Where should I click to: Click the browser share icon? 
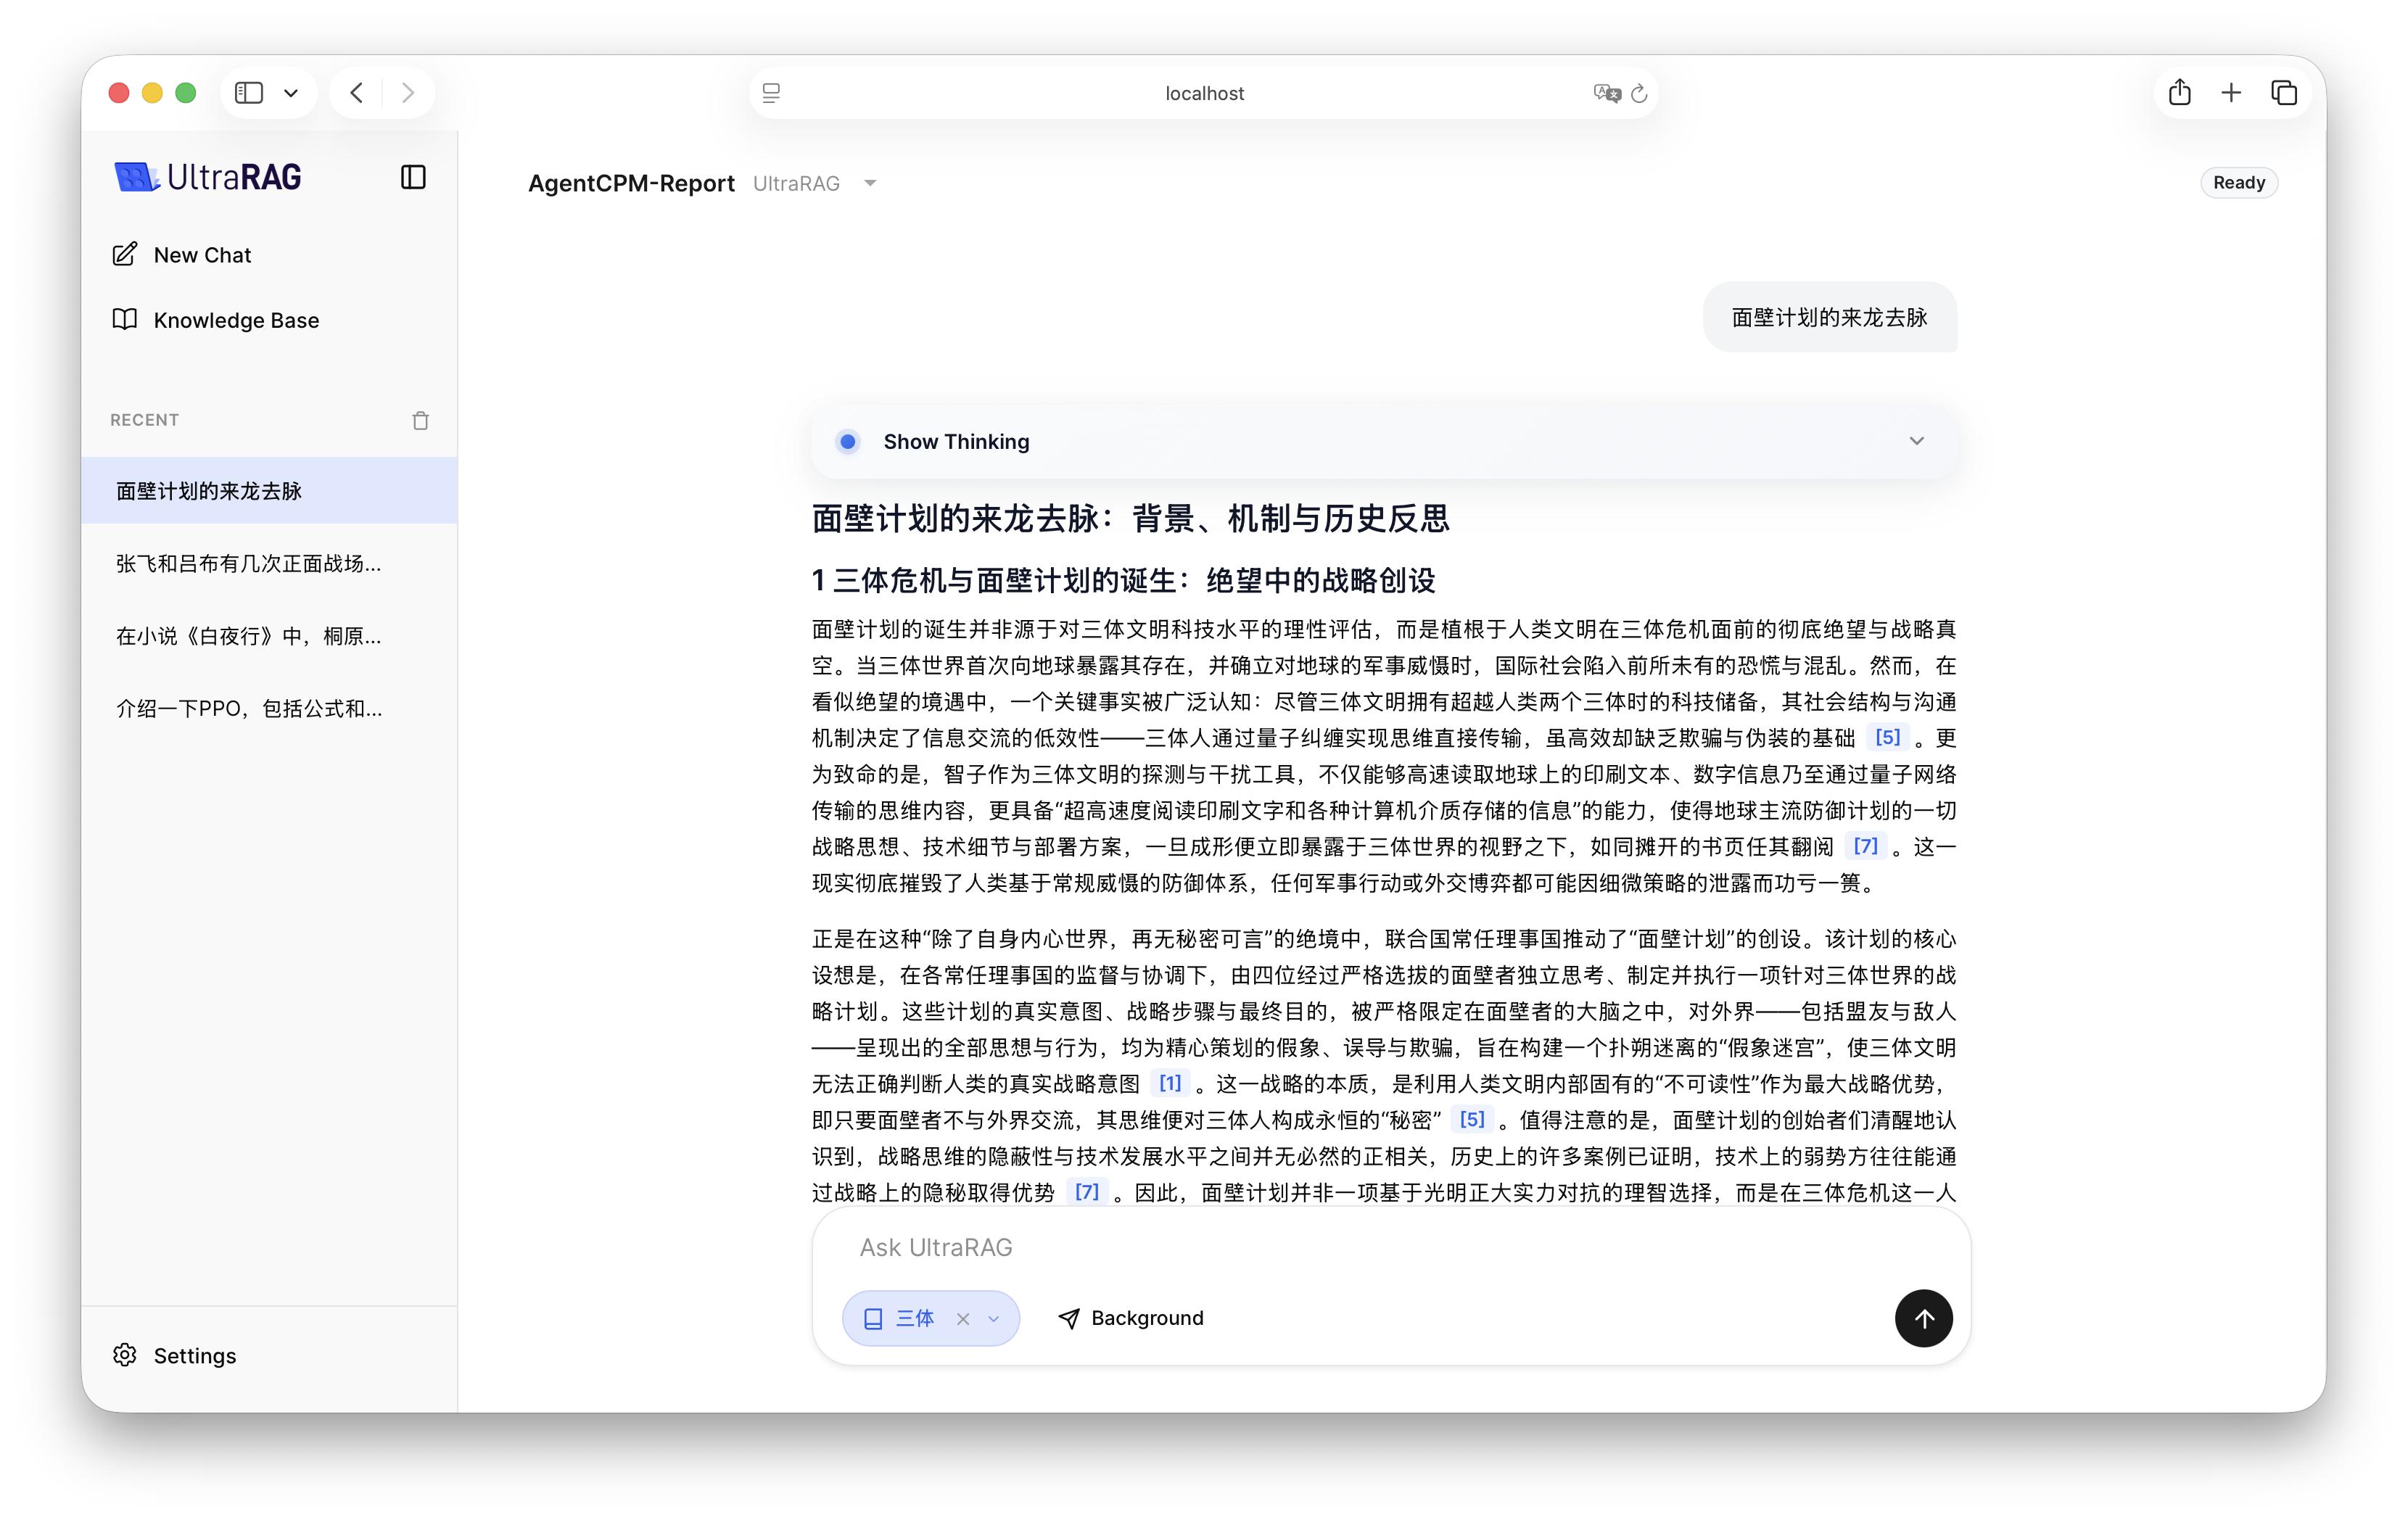[x=2179, y=93]
